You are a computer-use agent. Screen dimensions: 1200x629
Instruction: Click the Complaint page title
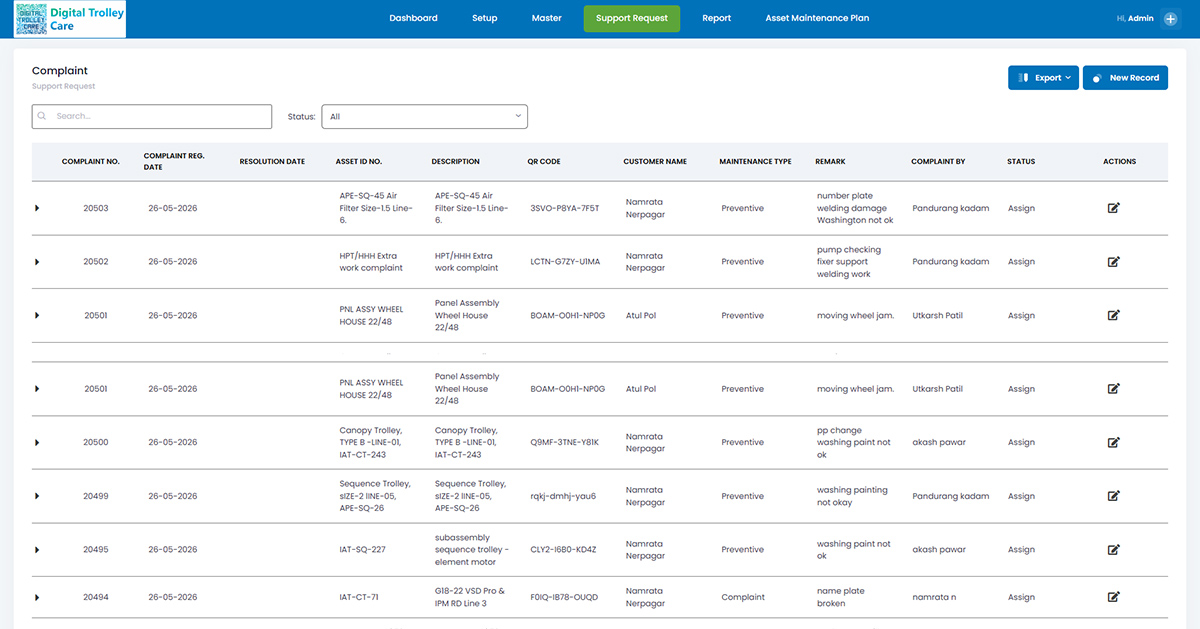(x=60, y=71)
